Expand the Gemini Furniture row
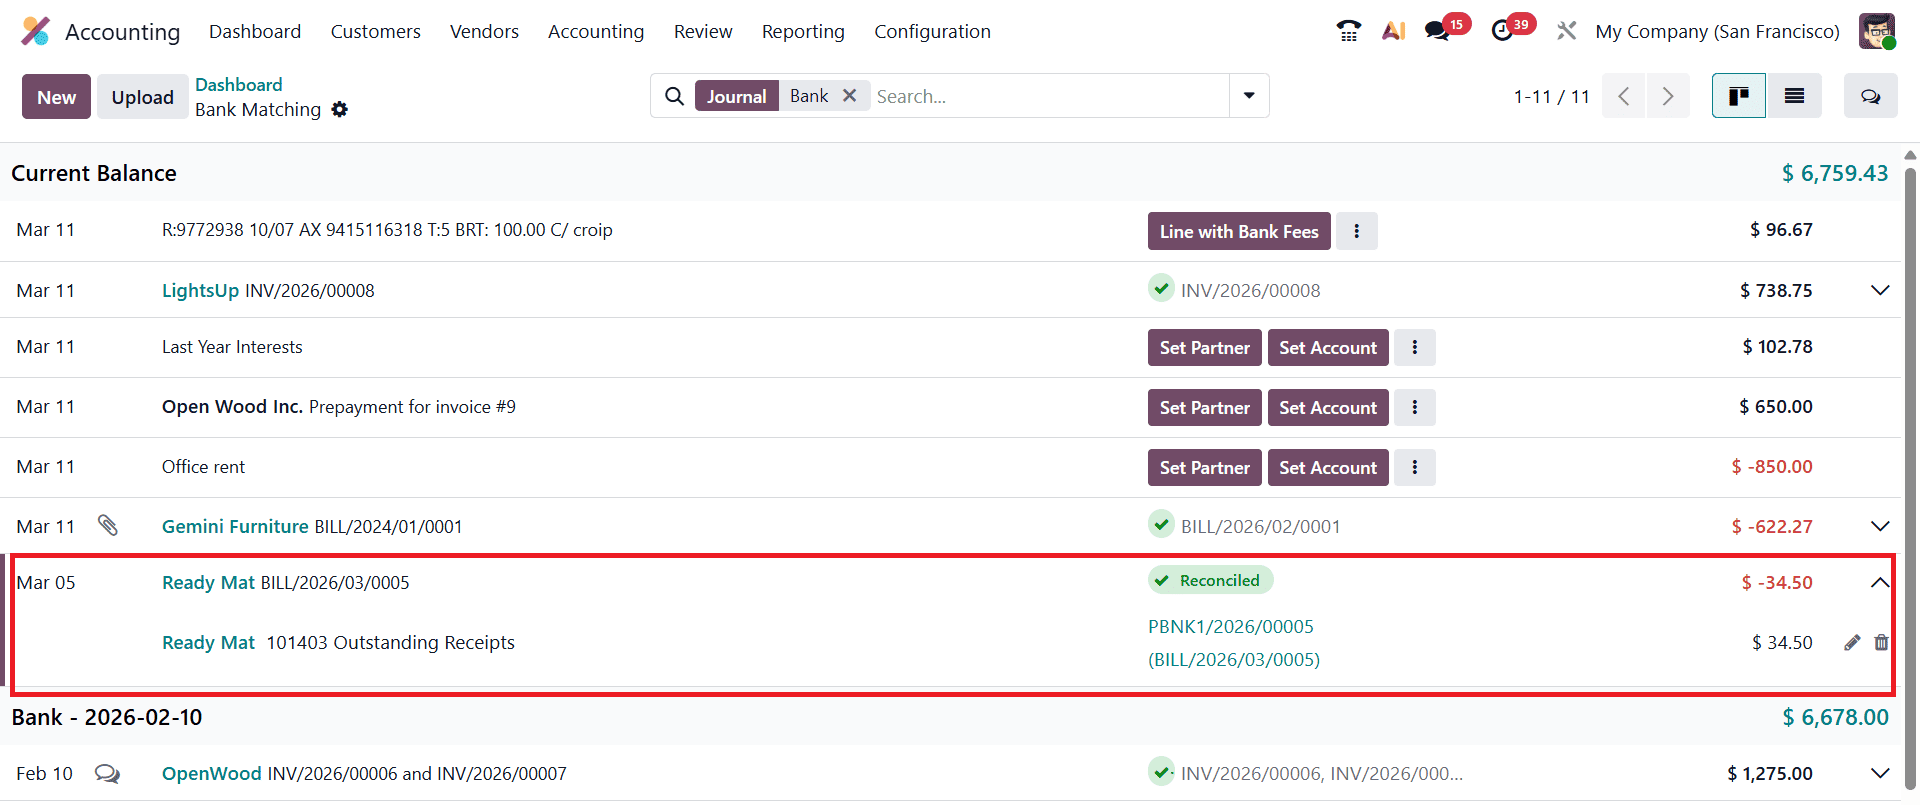The image size is (1920, 805). 1880,526
